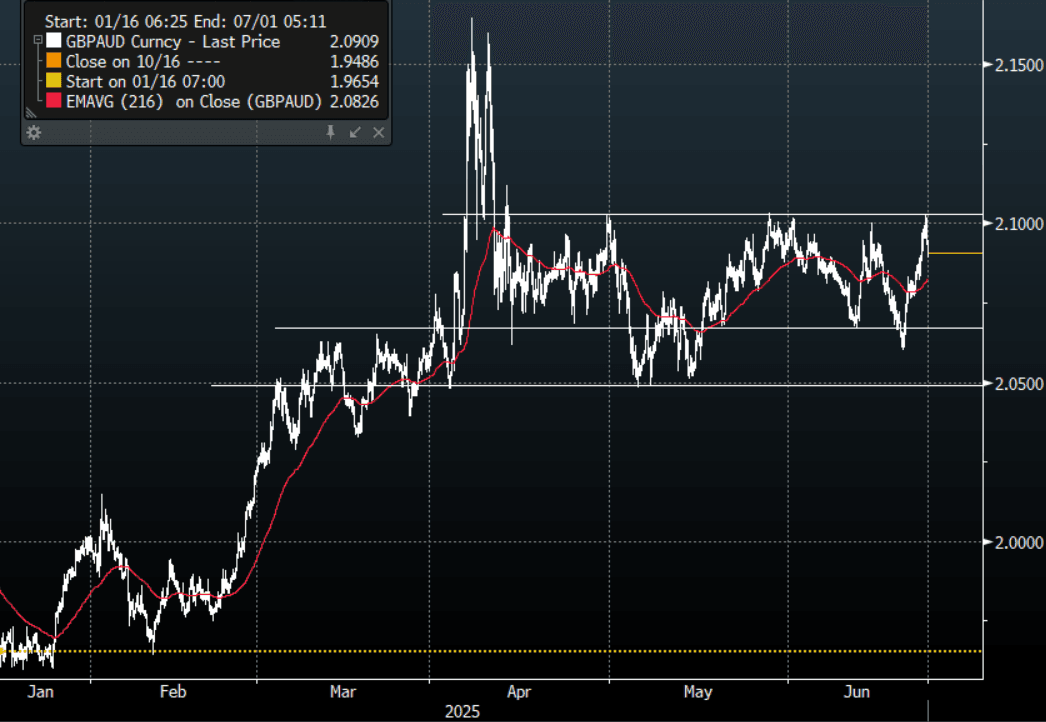Select 'GBPAUD Curncy - Last Price' legend row

pos(212,41)
